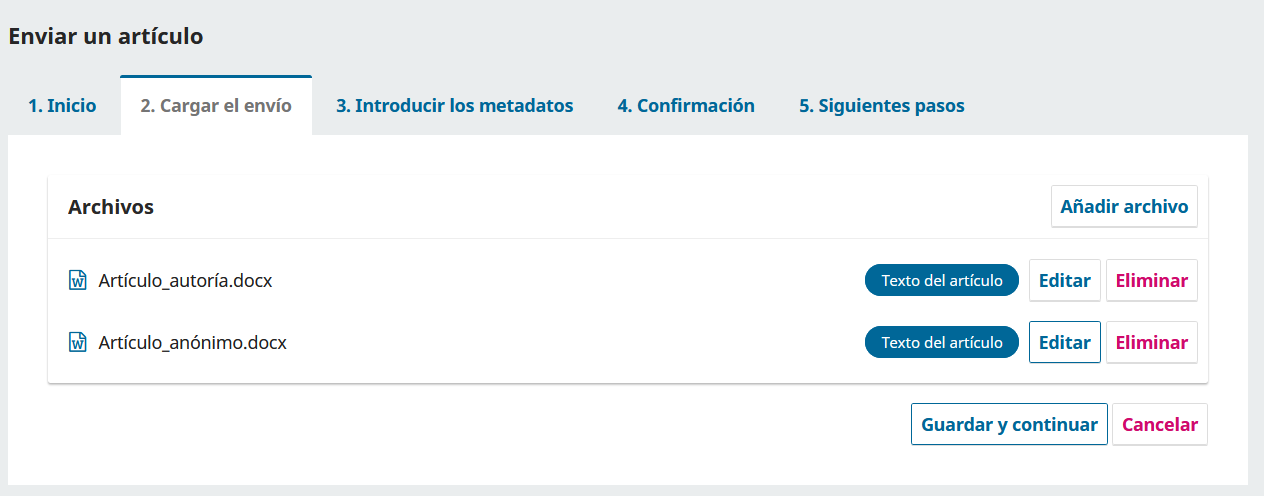Open the Artículo_autoría.docx file name
The image size is (1264, 496).
coord(185,280)
